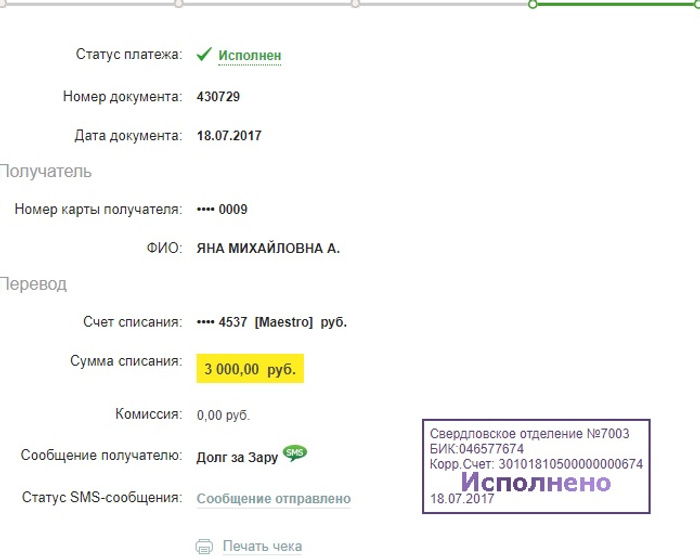700x559 pixels.
Task: Click the recipient name ЯНА МИХАЙЛОВНА А.
Action: coord(268,248)
